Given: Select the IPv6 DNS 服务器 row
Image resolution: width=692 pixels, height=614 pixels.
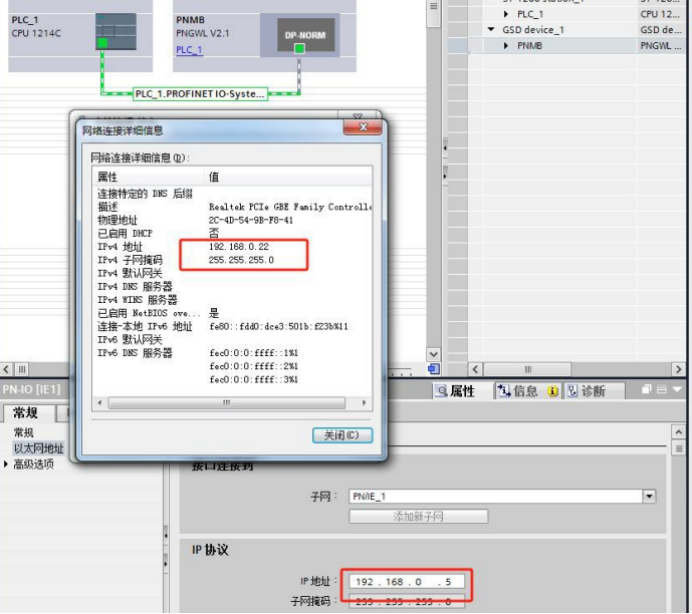Looking at the screenshot, I should [232, 353].
